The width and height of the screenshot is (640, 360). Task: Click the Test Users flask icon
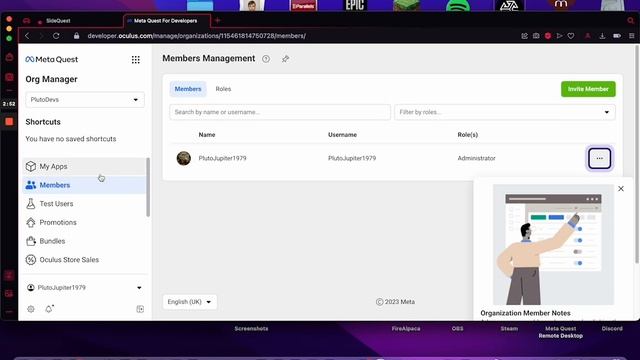pos(31,203)
